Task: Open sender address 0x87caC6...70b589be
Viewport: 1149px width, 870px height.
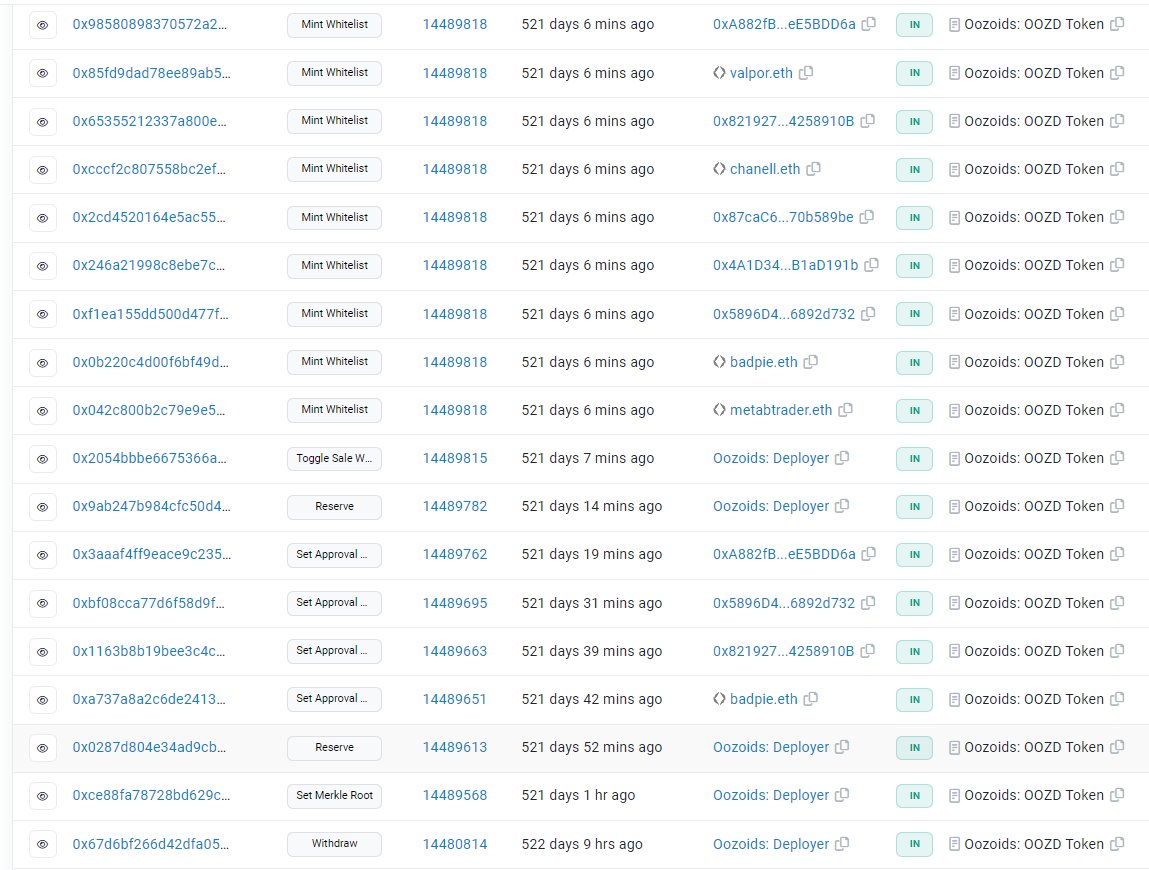Action: click(x=783, y=218)
